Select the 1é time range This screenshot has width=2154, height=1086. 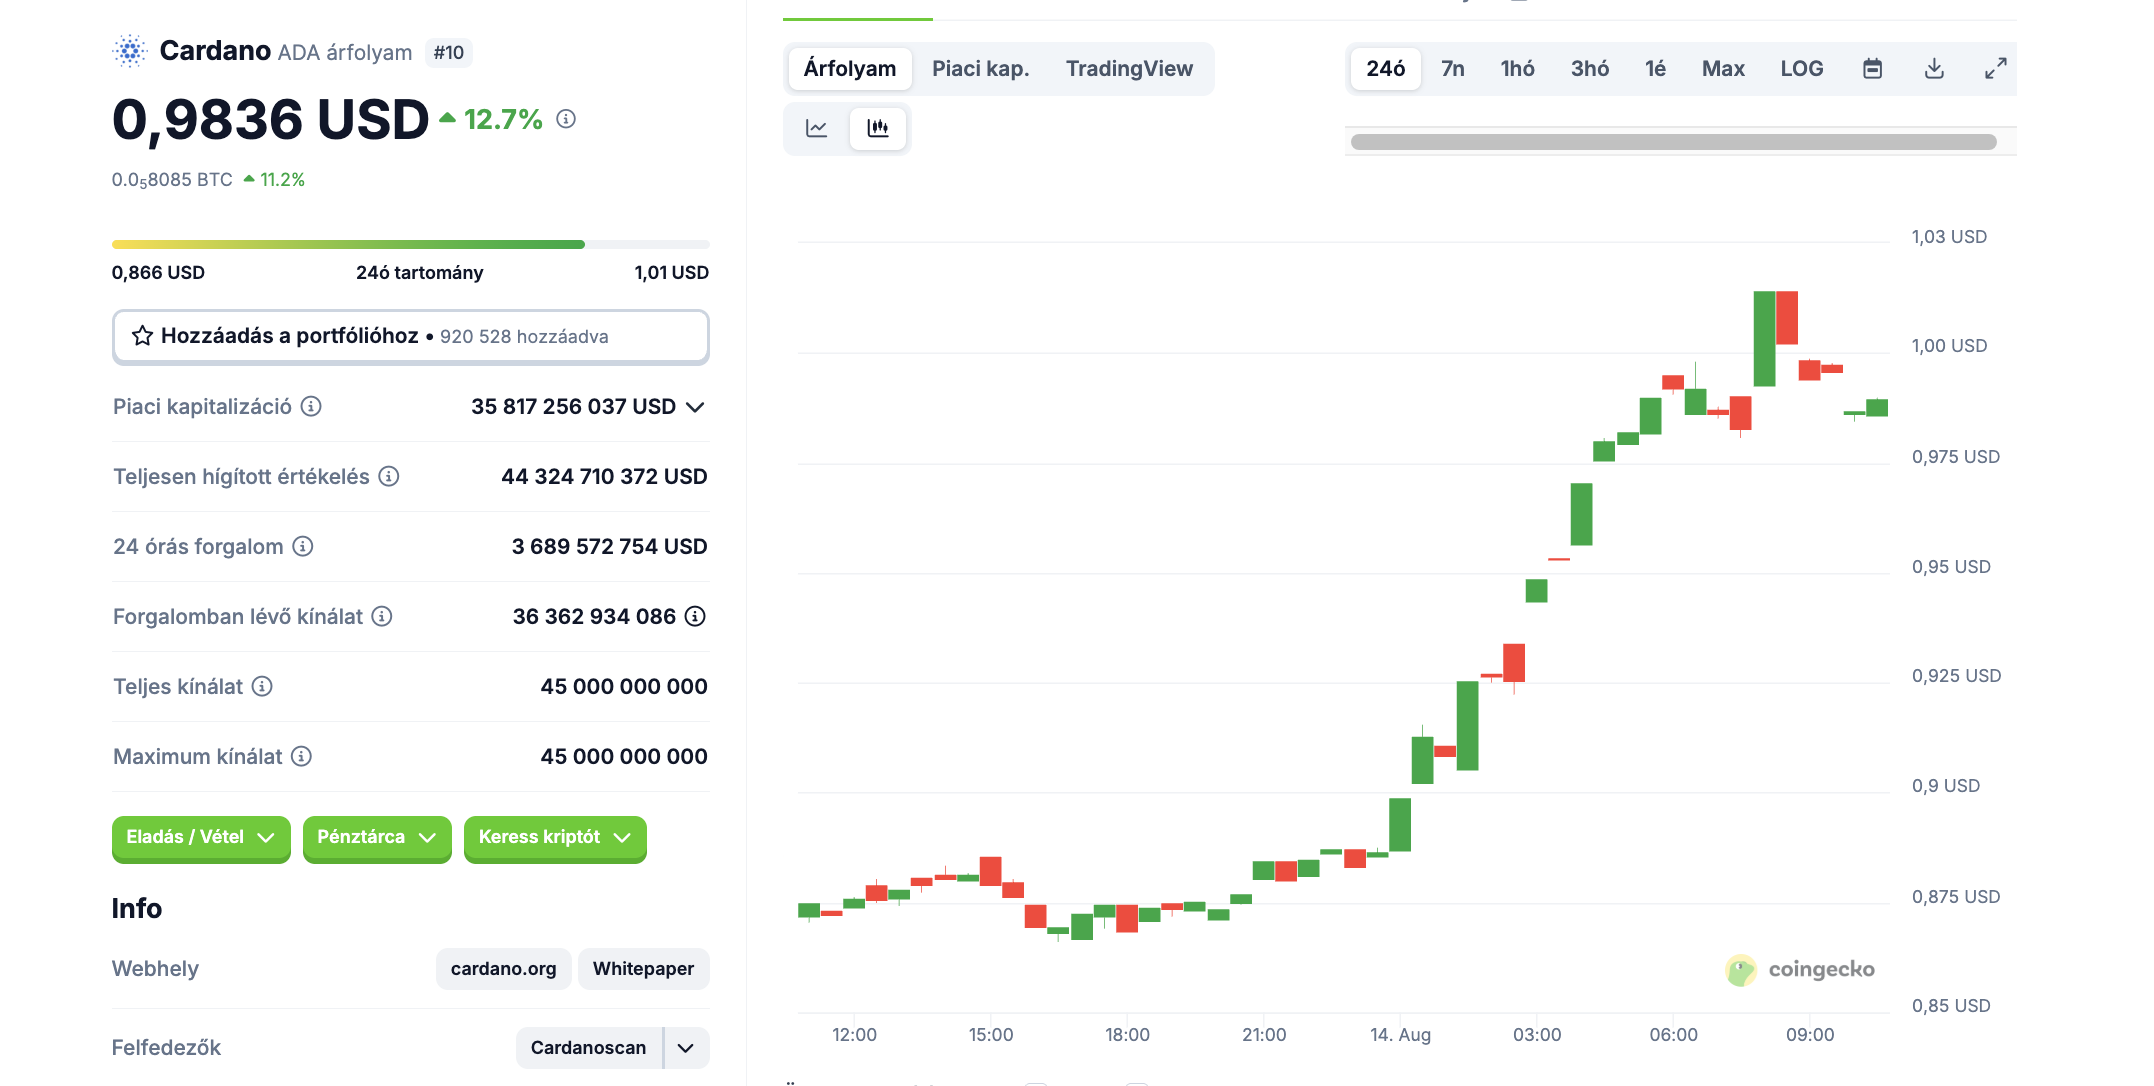click(x=1656, y=69)
